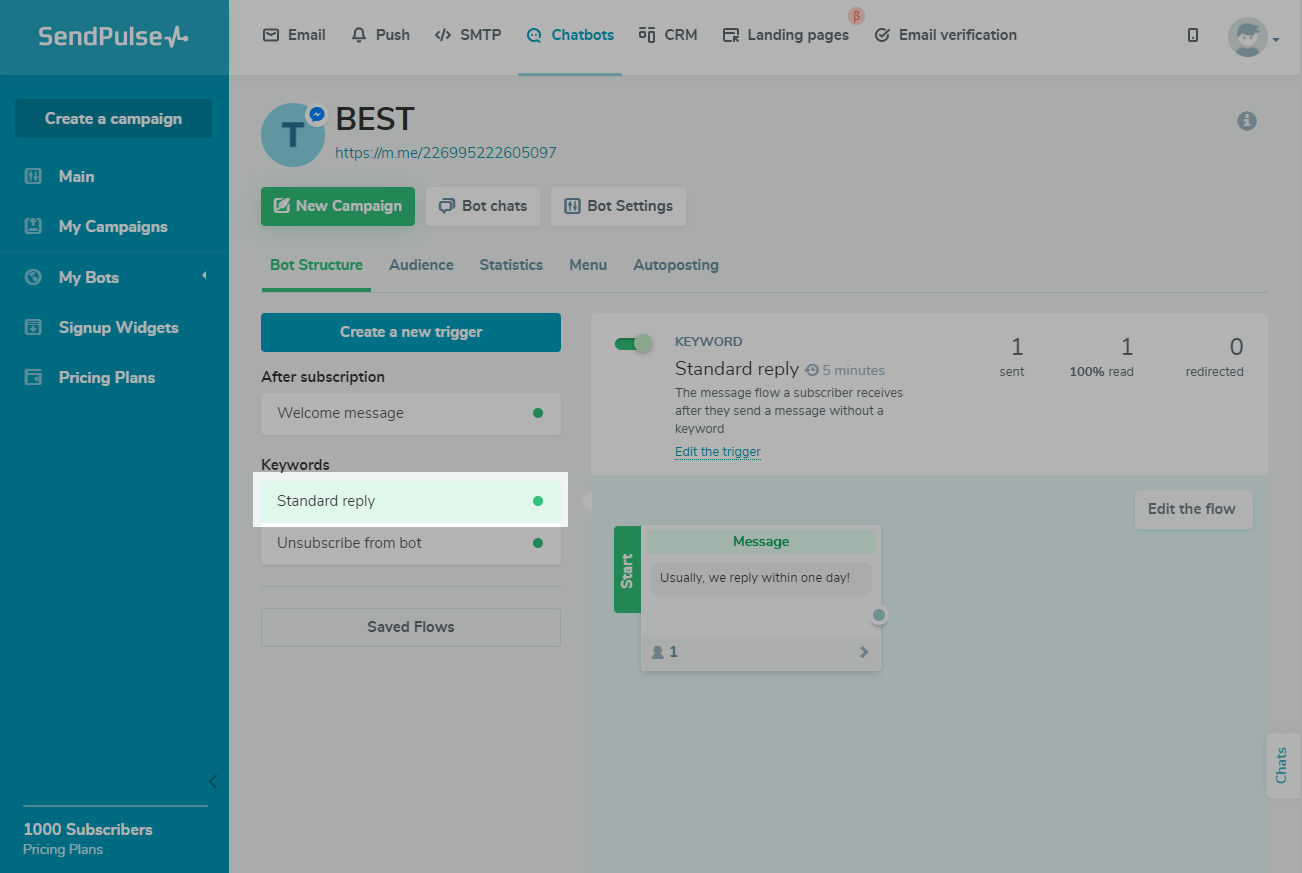Viewport: 1302px width, 873px height.
Task: Collapse the left sidebar with the chevron
Action: point(212,781)
